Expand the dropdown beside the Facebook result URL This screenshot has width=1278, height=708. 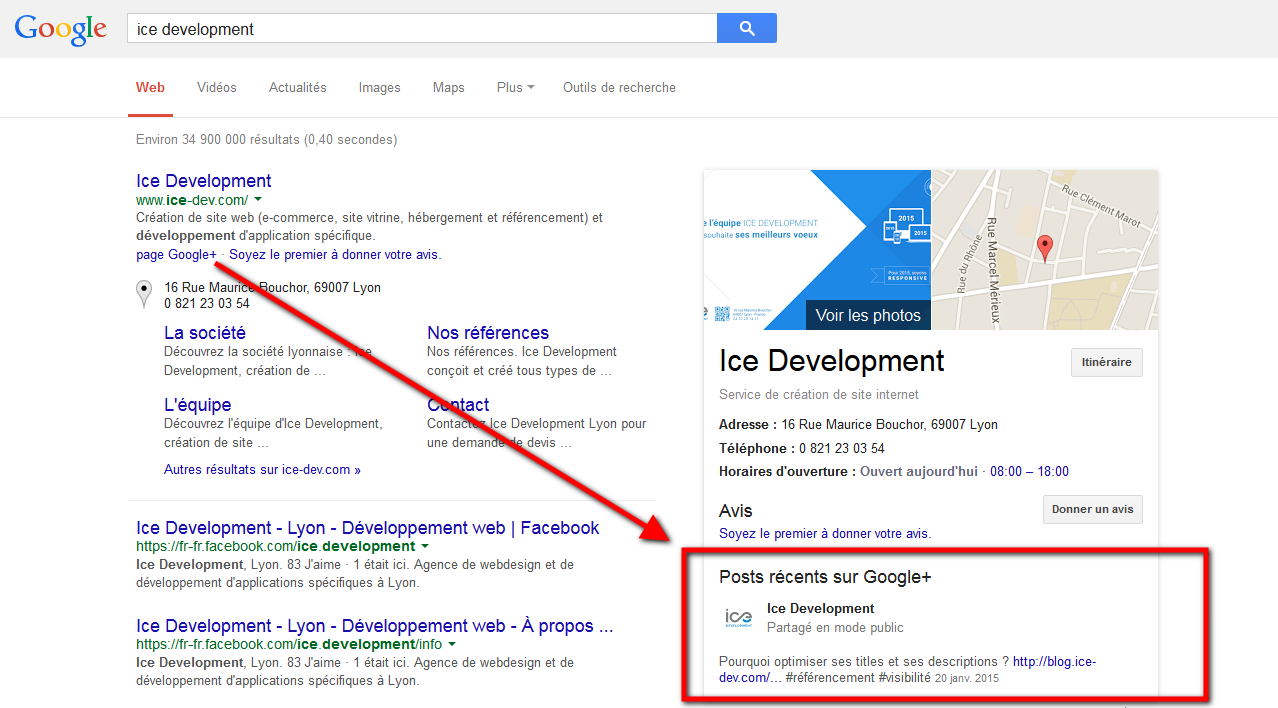[426, 547]
